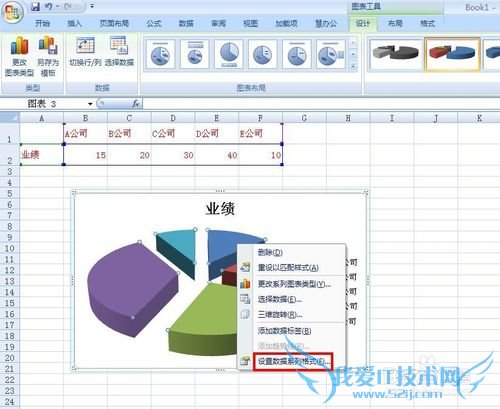Viewport: 500px width, 409px height.
Task: Apply fourth pie chart layout thumbnail
Action: (x=263, y=54)
